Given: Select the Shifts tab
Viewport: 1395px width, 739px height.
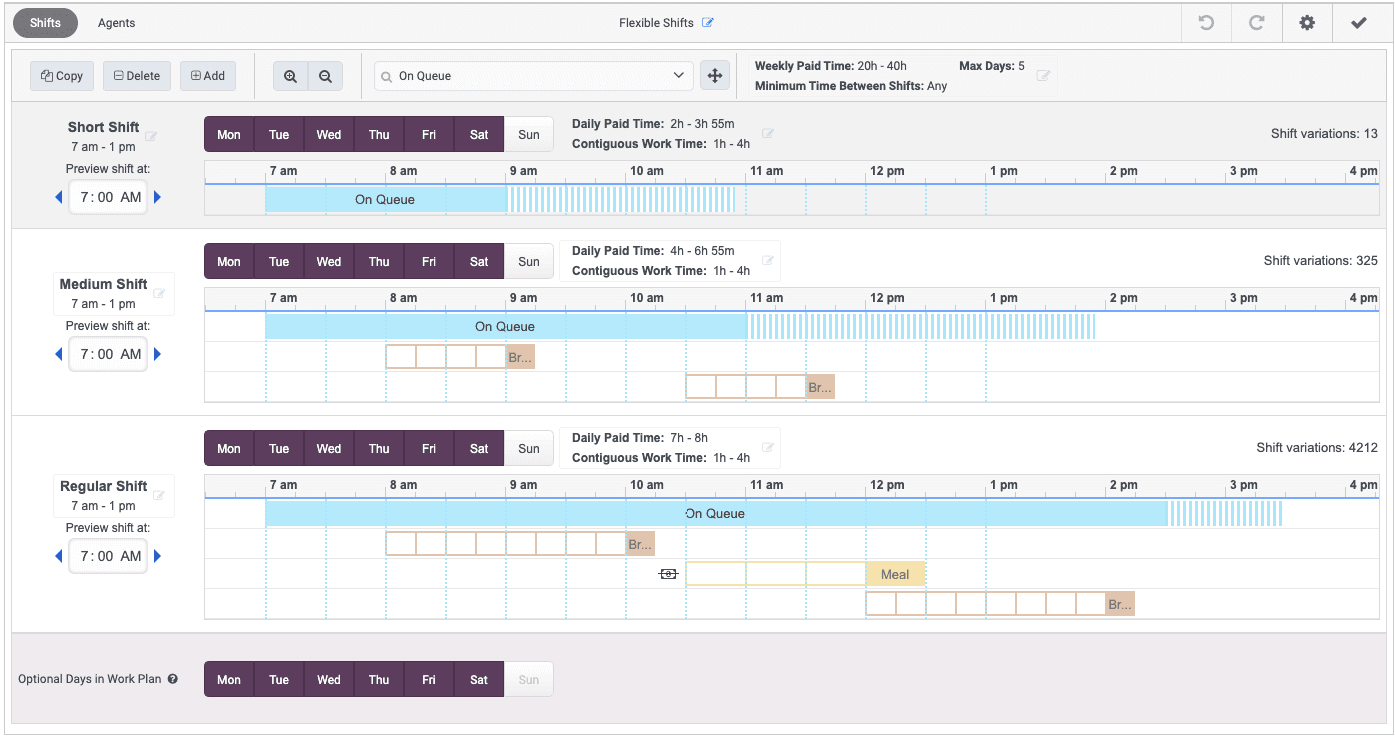Looking at the screenshot, I should (45, 22).
